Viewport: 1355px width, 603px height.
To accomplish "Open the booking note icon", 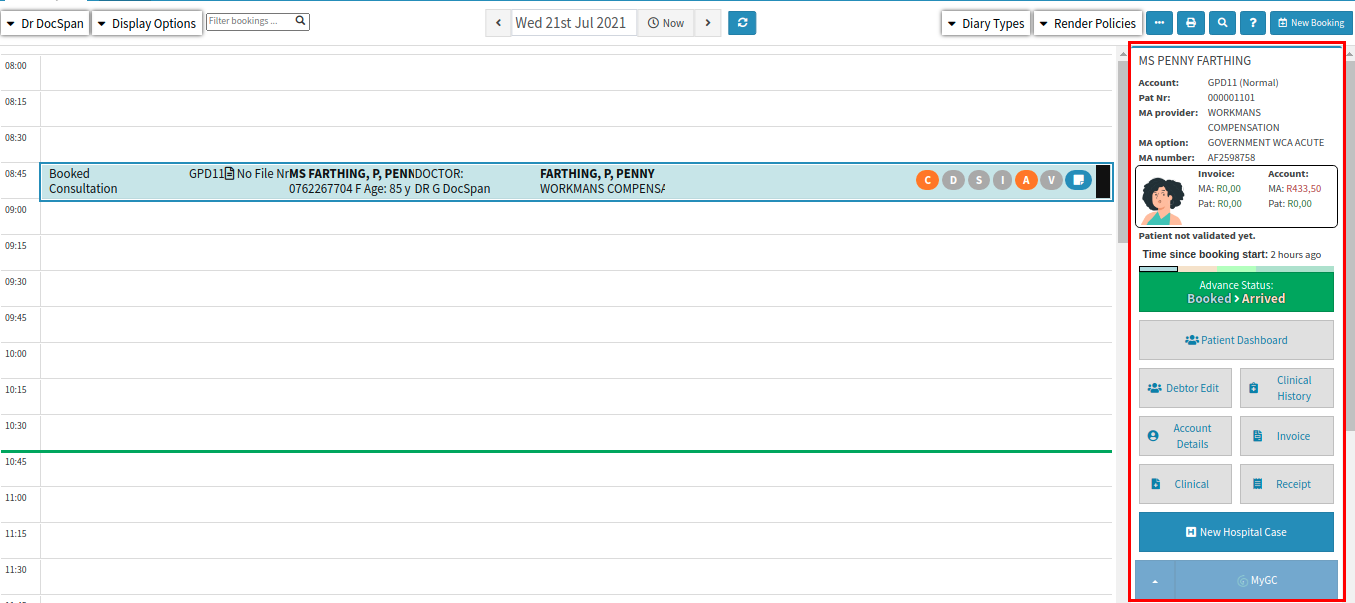I will point(1078,180).
